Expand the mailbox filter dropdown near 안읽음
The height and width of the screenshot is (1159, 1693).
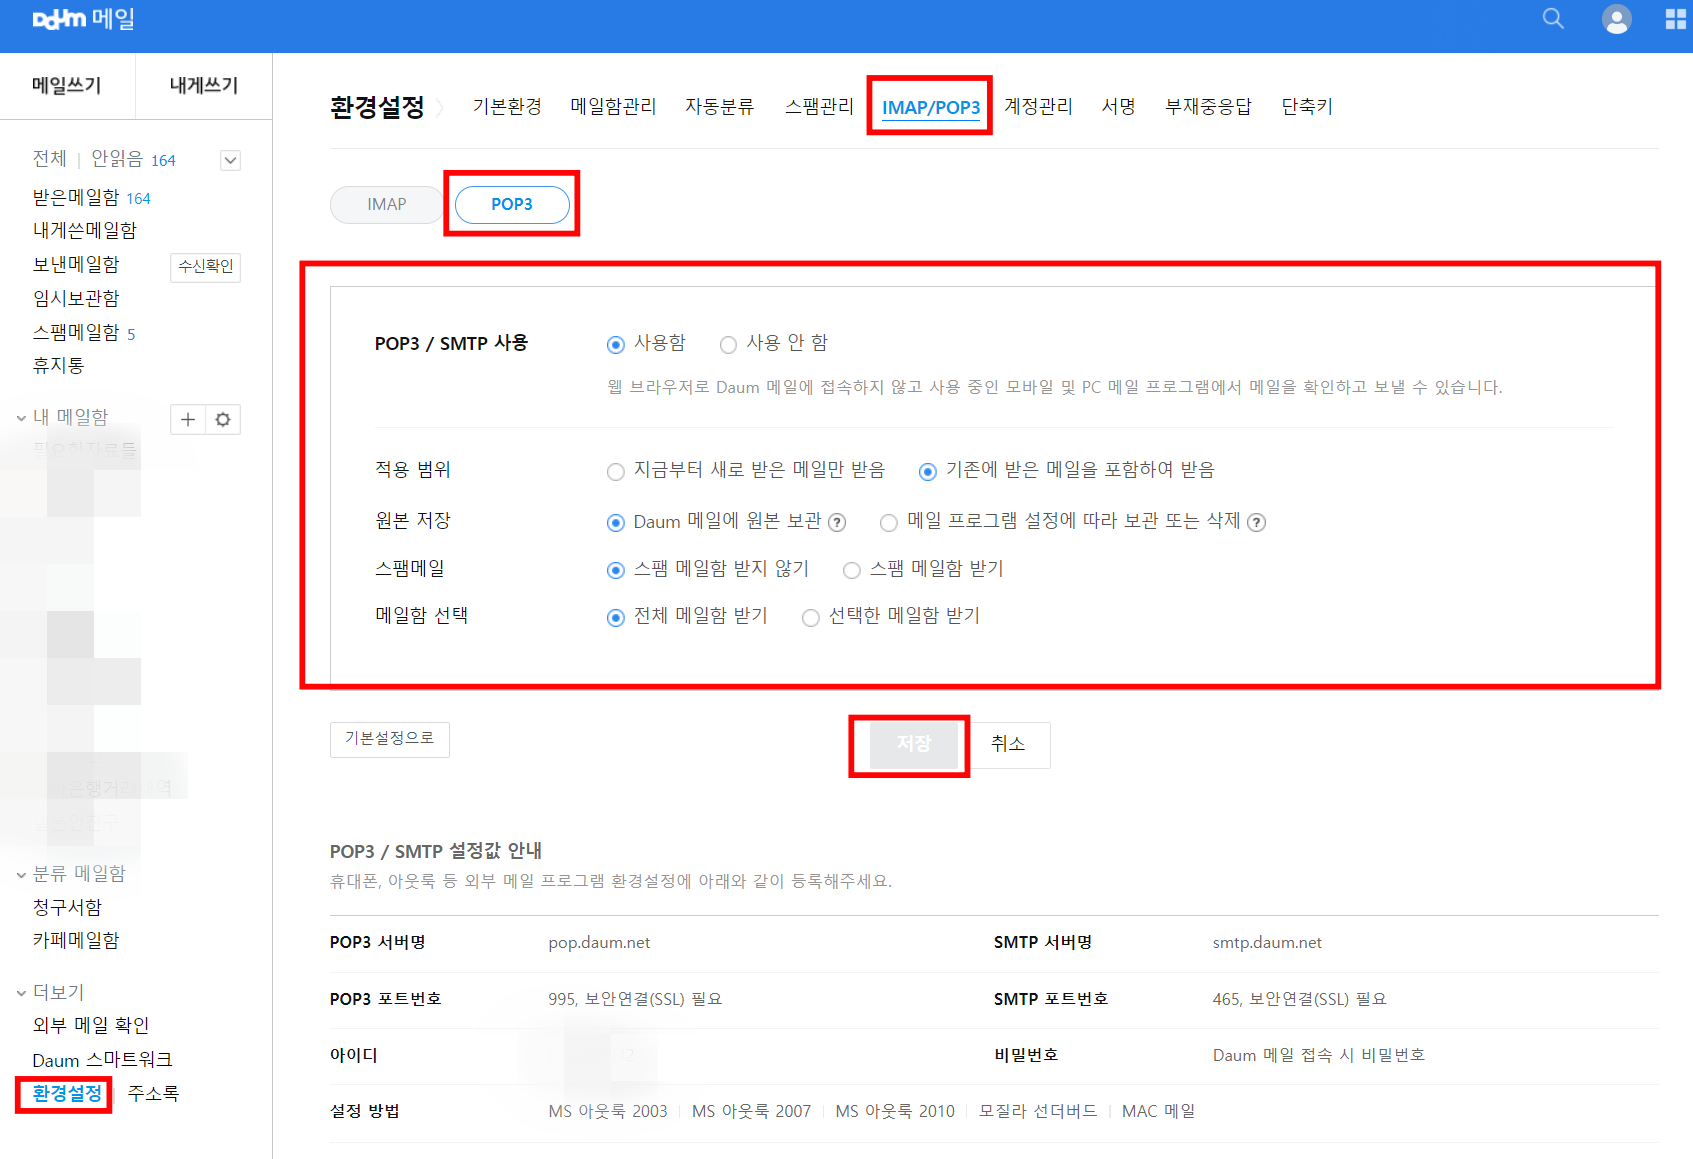coord(230,160)
